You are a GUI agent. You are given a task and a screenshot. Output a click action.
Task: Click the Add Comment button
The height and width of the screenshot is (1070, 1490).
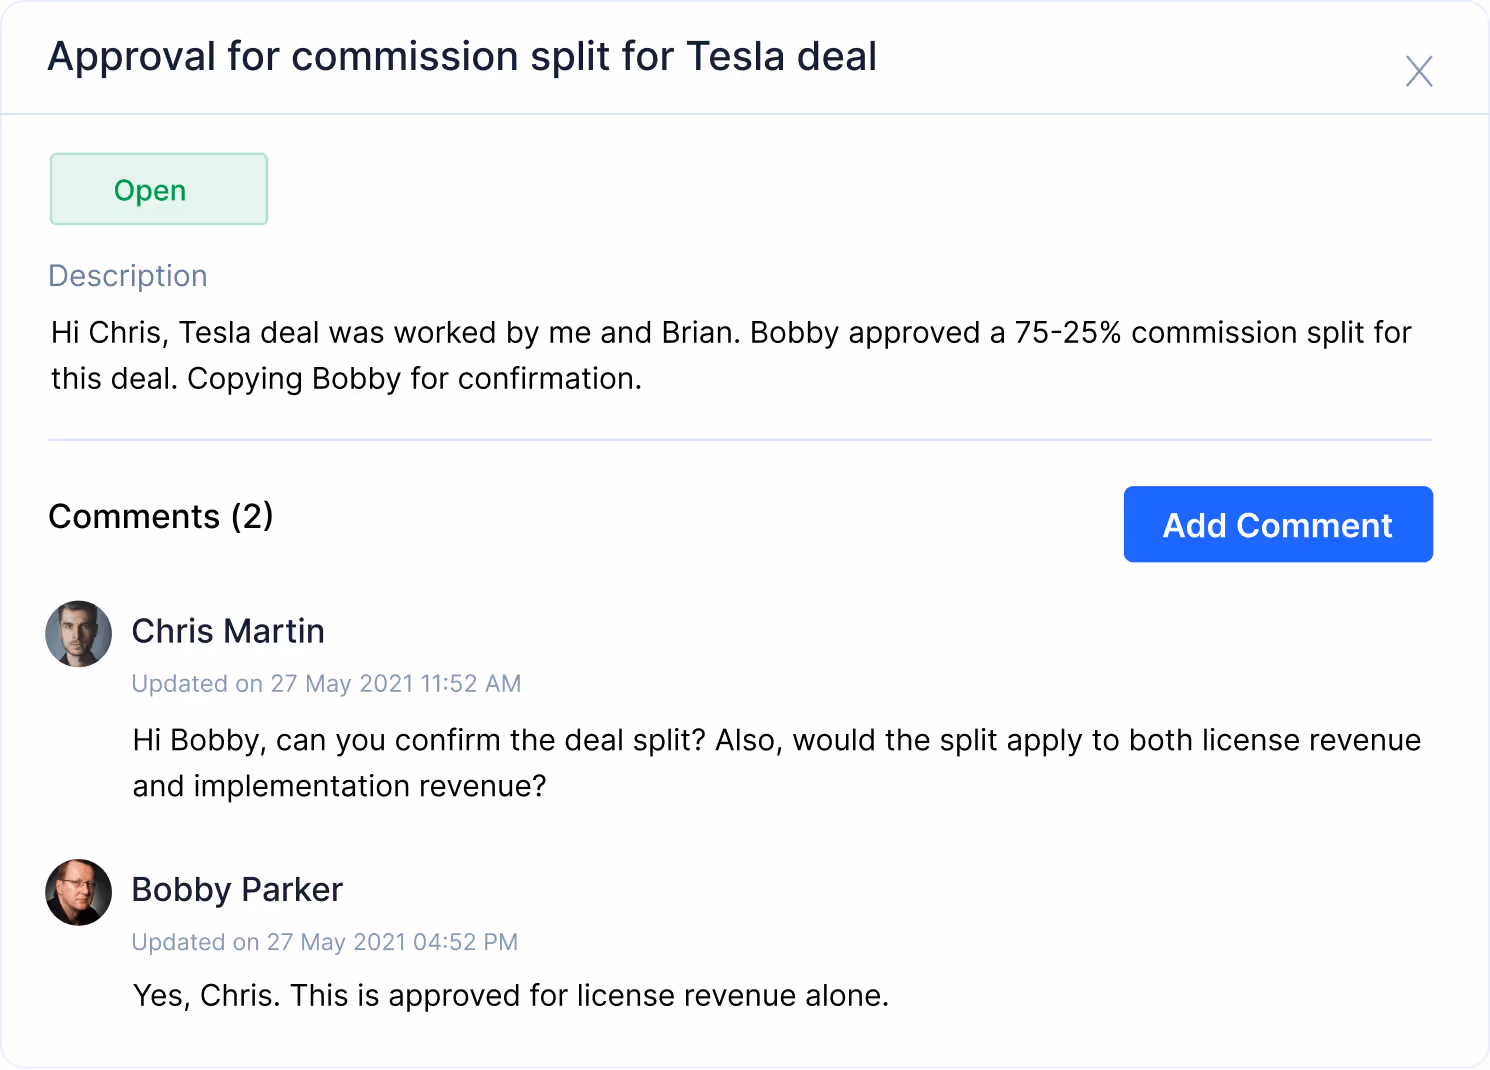(x=1278, y=524)
